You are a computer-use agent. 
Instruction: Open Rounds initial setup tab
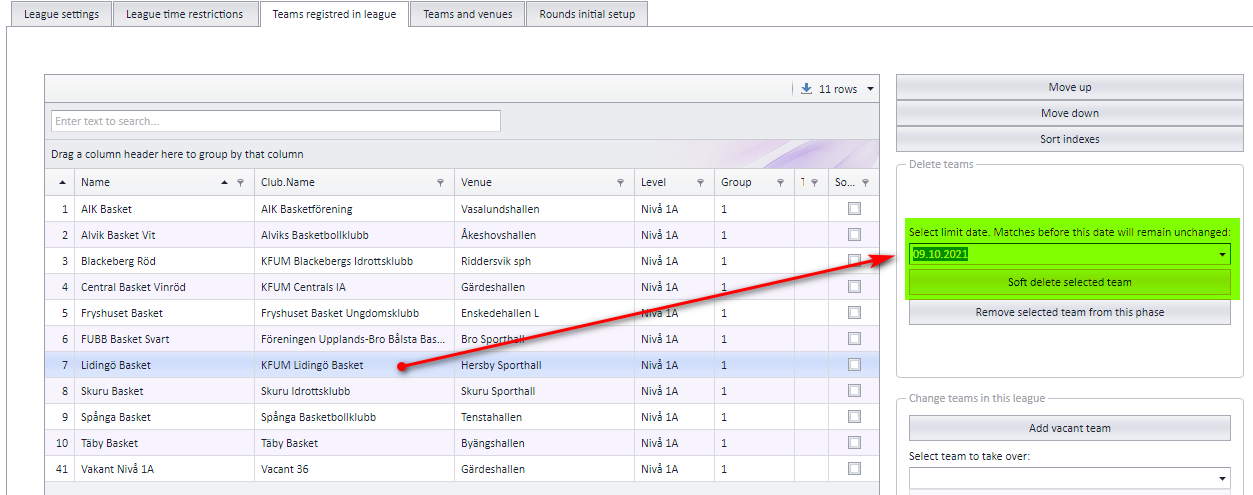point(587,14)
